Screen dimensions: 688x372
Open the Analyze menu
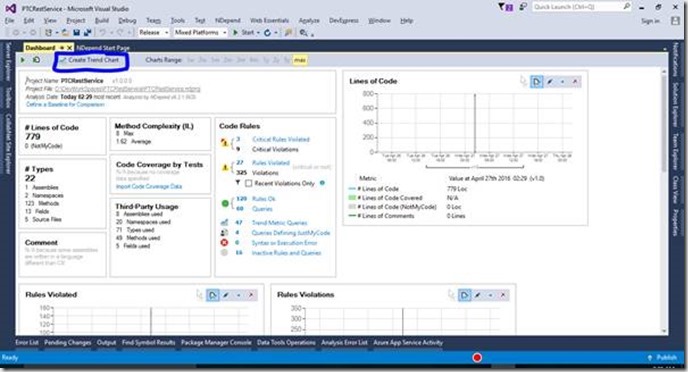click(x=309, y=21)
